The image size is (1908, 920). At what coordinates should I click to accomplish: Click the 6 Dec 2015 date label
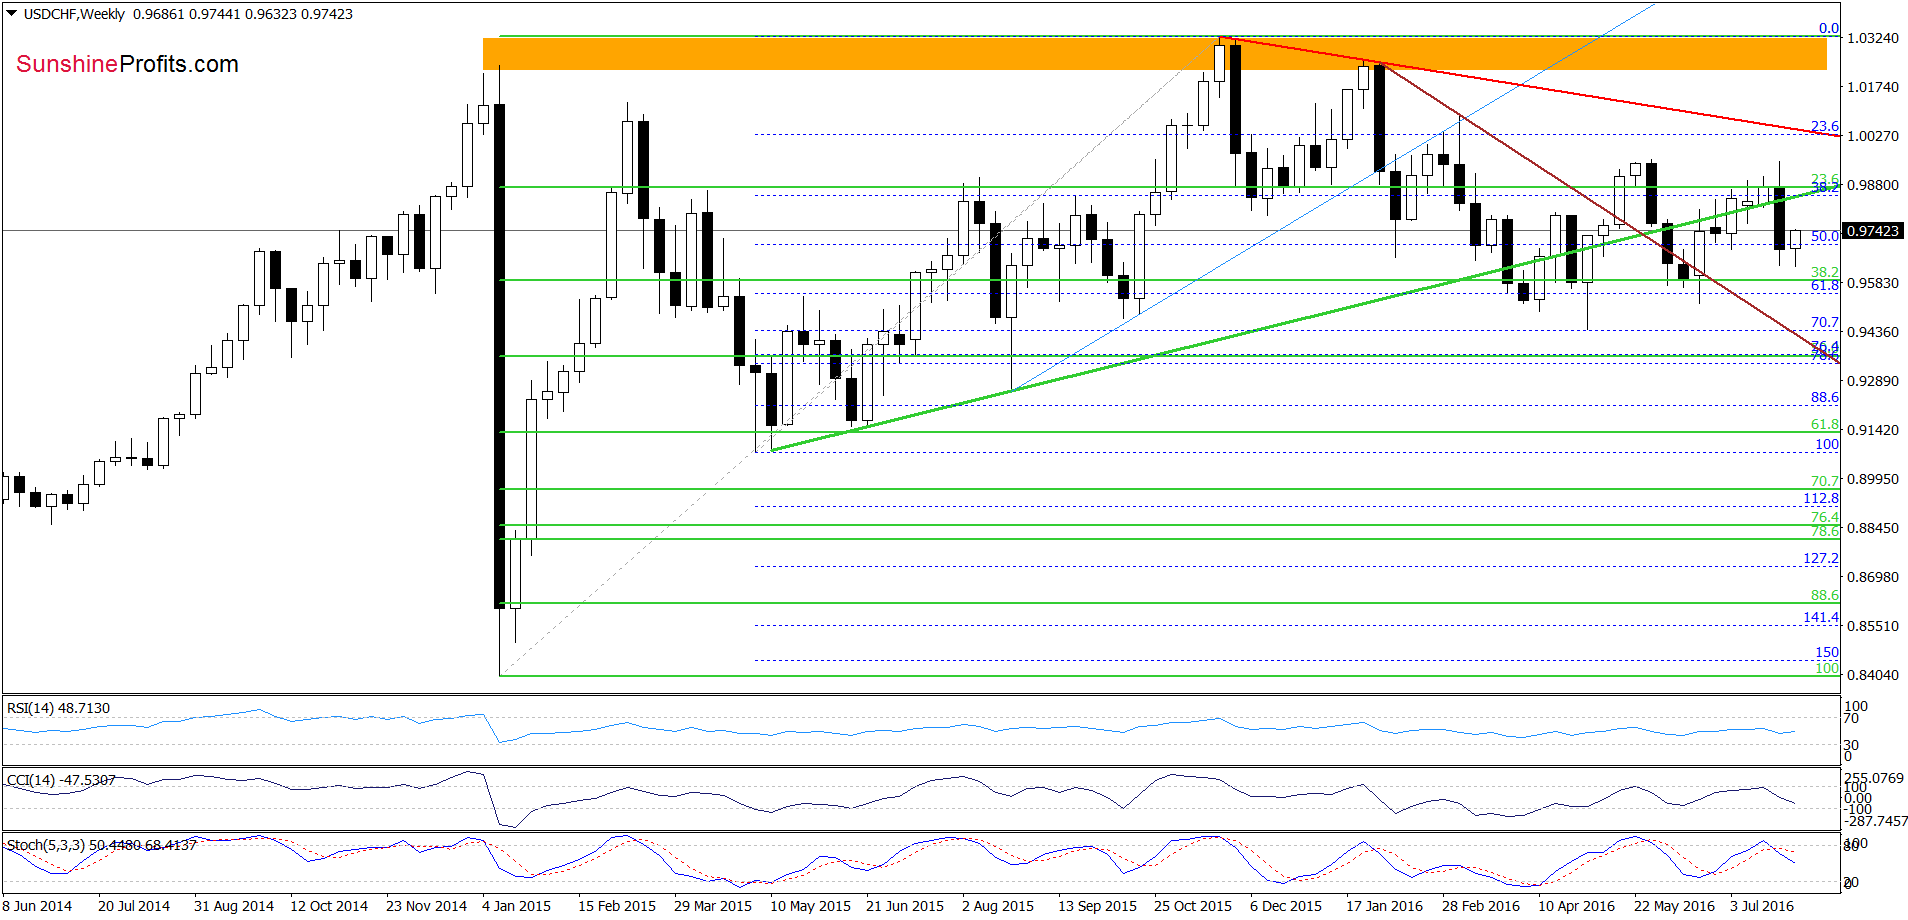coord(1286,906)
